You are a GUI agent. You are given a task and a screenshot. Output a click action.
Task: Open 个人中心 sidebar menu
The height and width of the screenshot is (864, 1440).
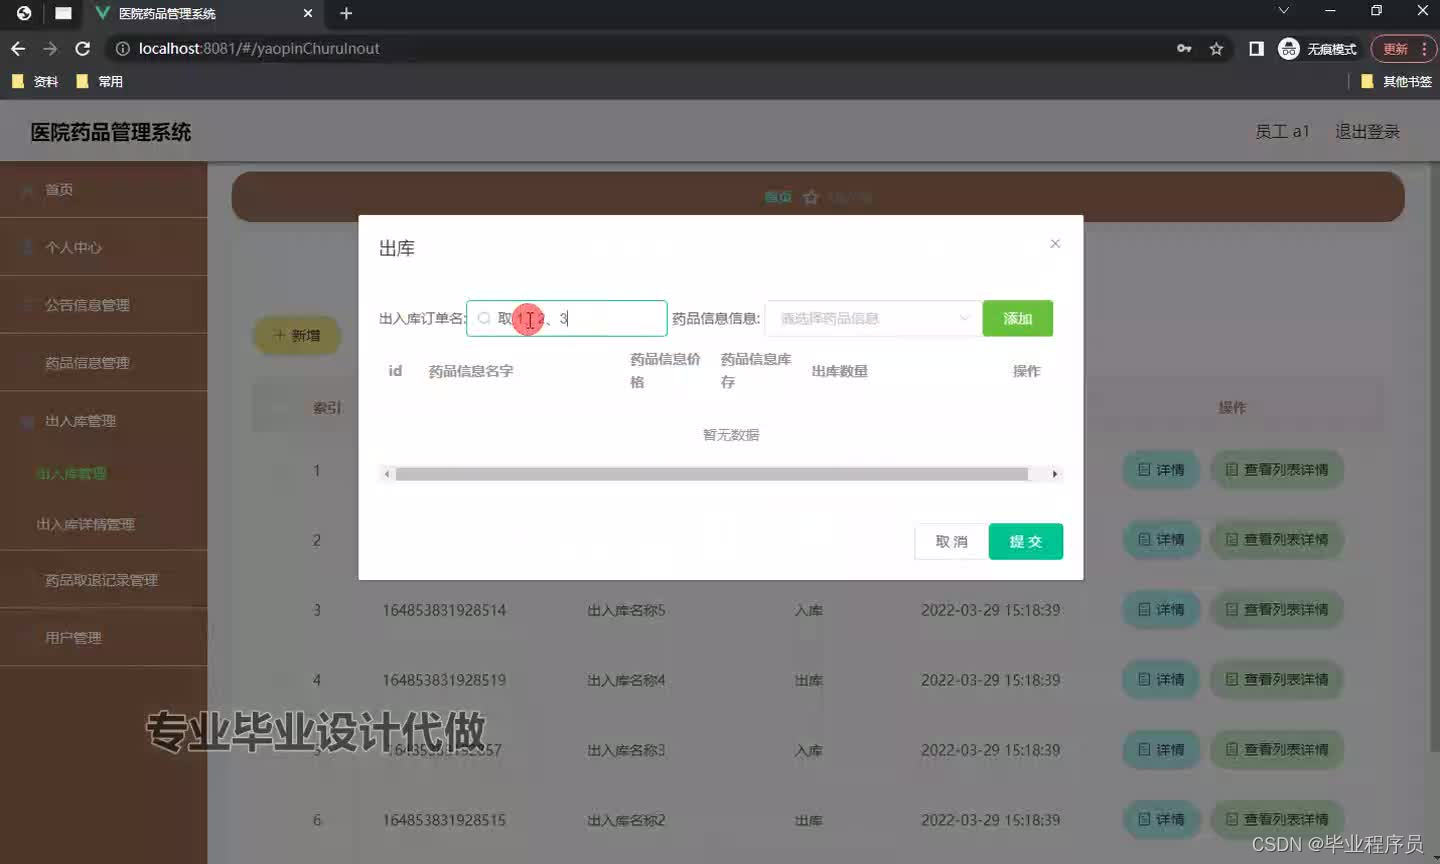[104, 247]
